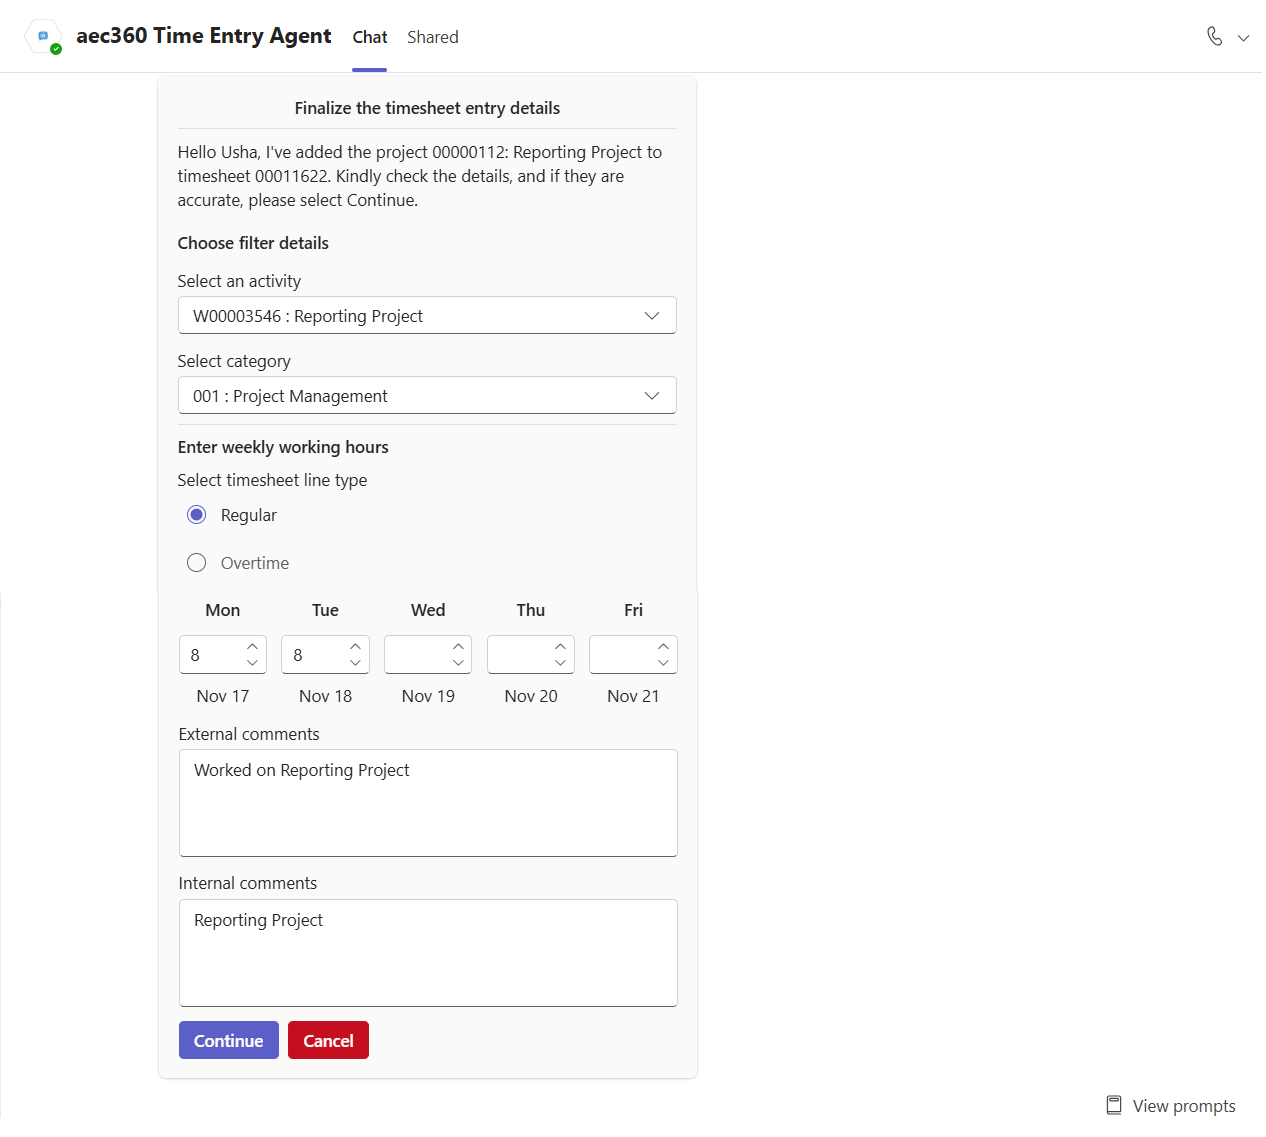Click the Internal comments text box
Viewport: 1266px width, 1137px height.
click(428, 953)
